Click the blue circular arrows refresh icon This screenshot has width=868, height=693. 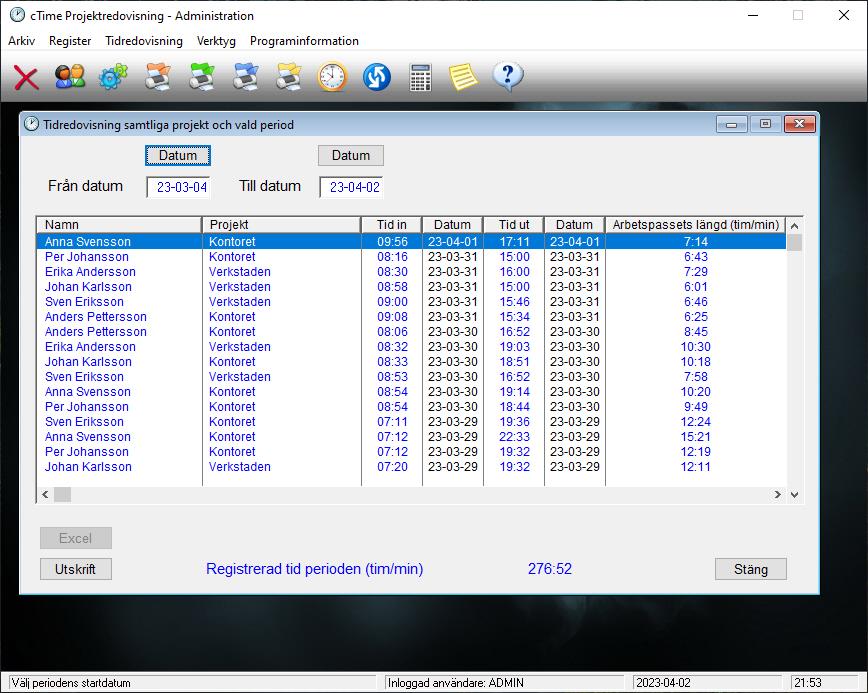tap(377, 77)
